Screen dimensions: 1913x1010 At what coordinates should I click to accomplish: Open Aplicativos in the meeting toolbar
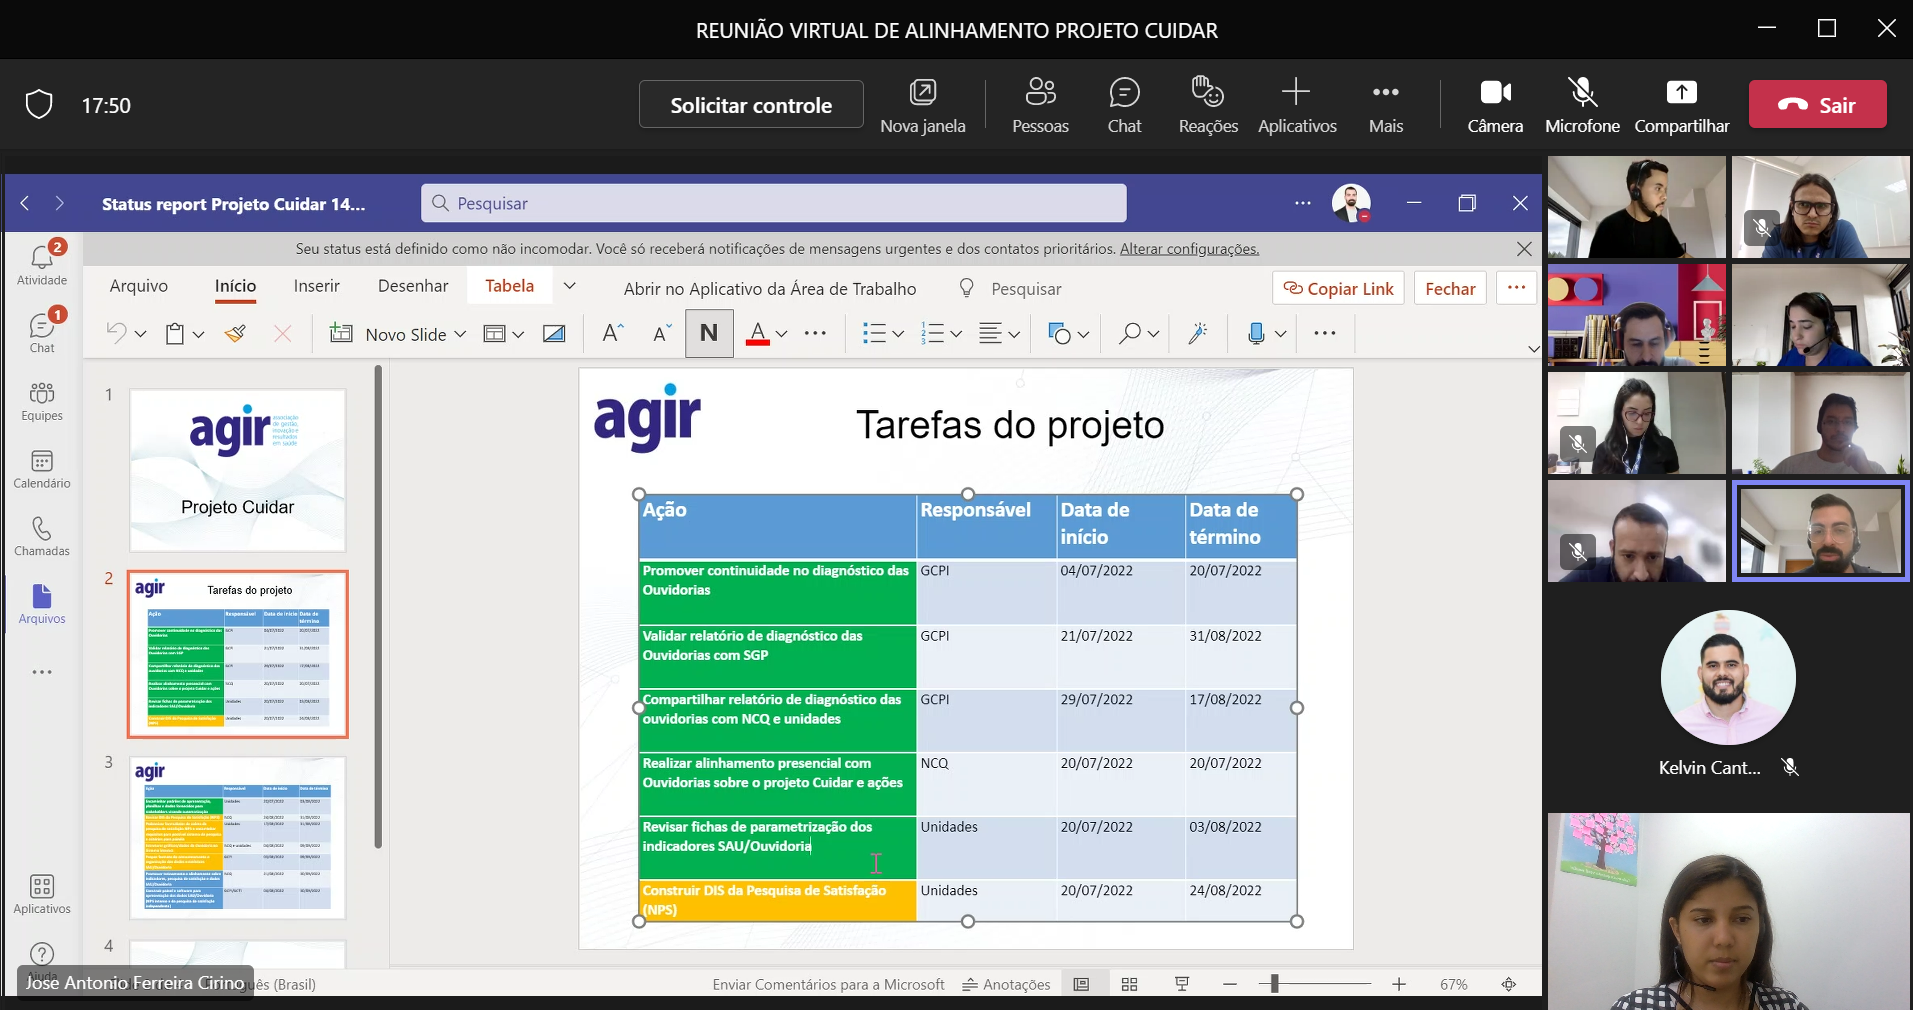tap(1297, 104)
